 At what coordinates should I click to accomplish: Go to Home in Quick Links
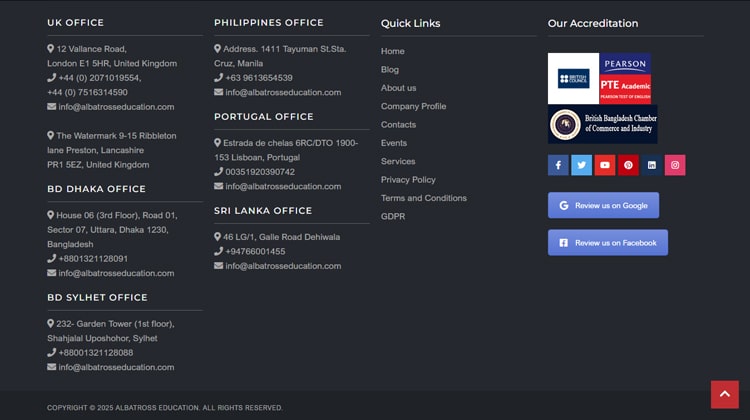pyautogui.click(x=392, y=51)
